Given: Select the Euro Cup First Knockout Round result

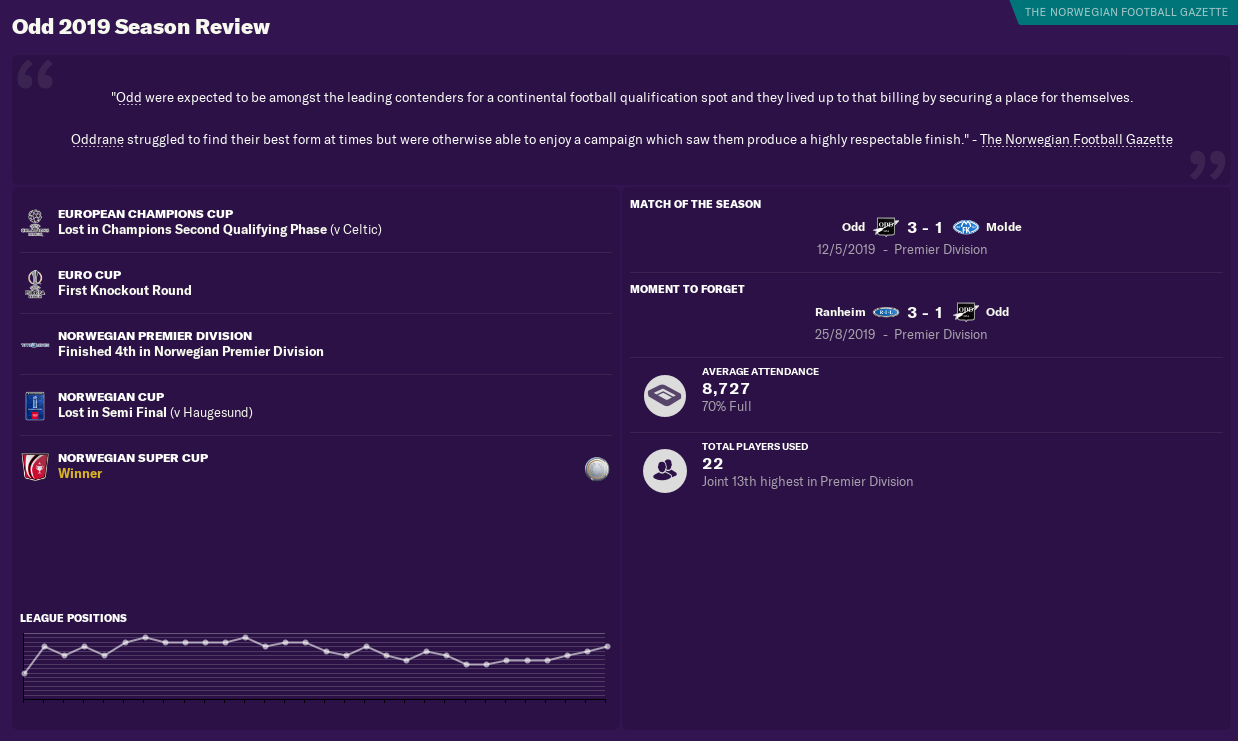Looking at the screenshot, I should tap(125, 290).
